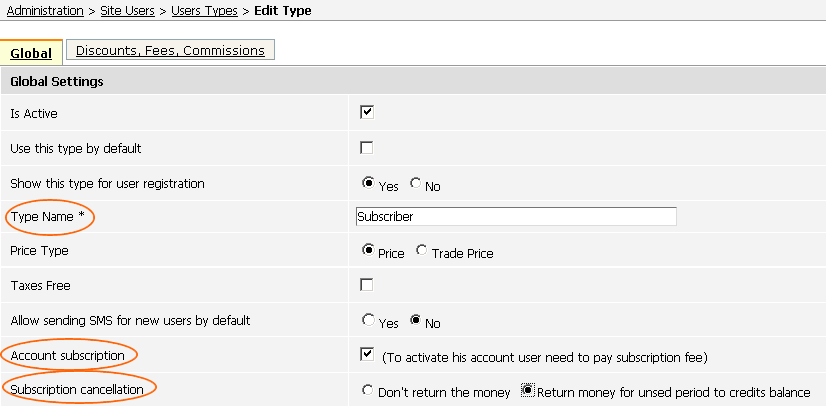Go to Site Users breadcrumb

[x=127, y=11]
